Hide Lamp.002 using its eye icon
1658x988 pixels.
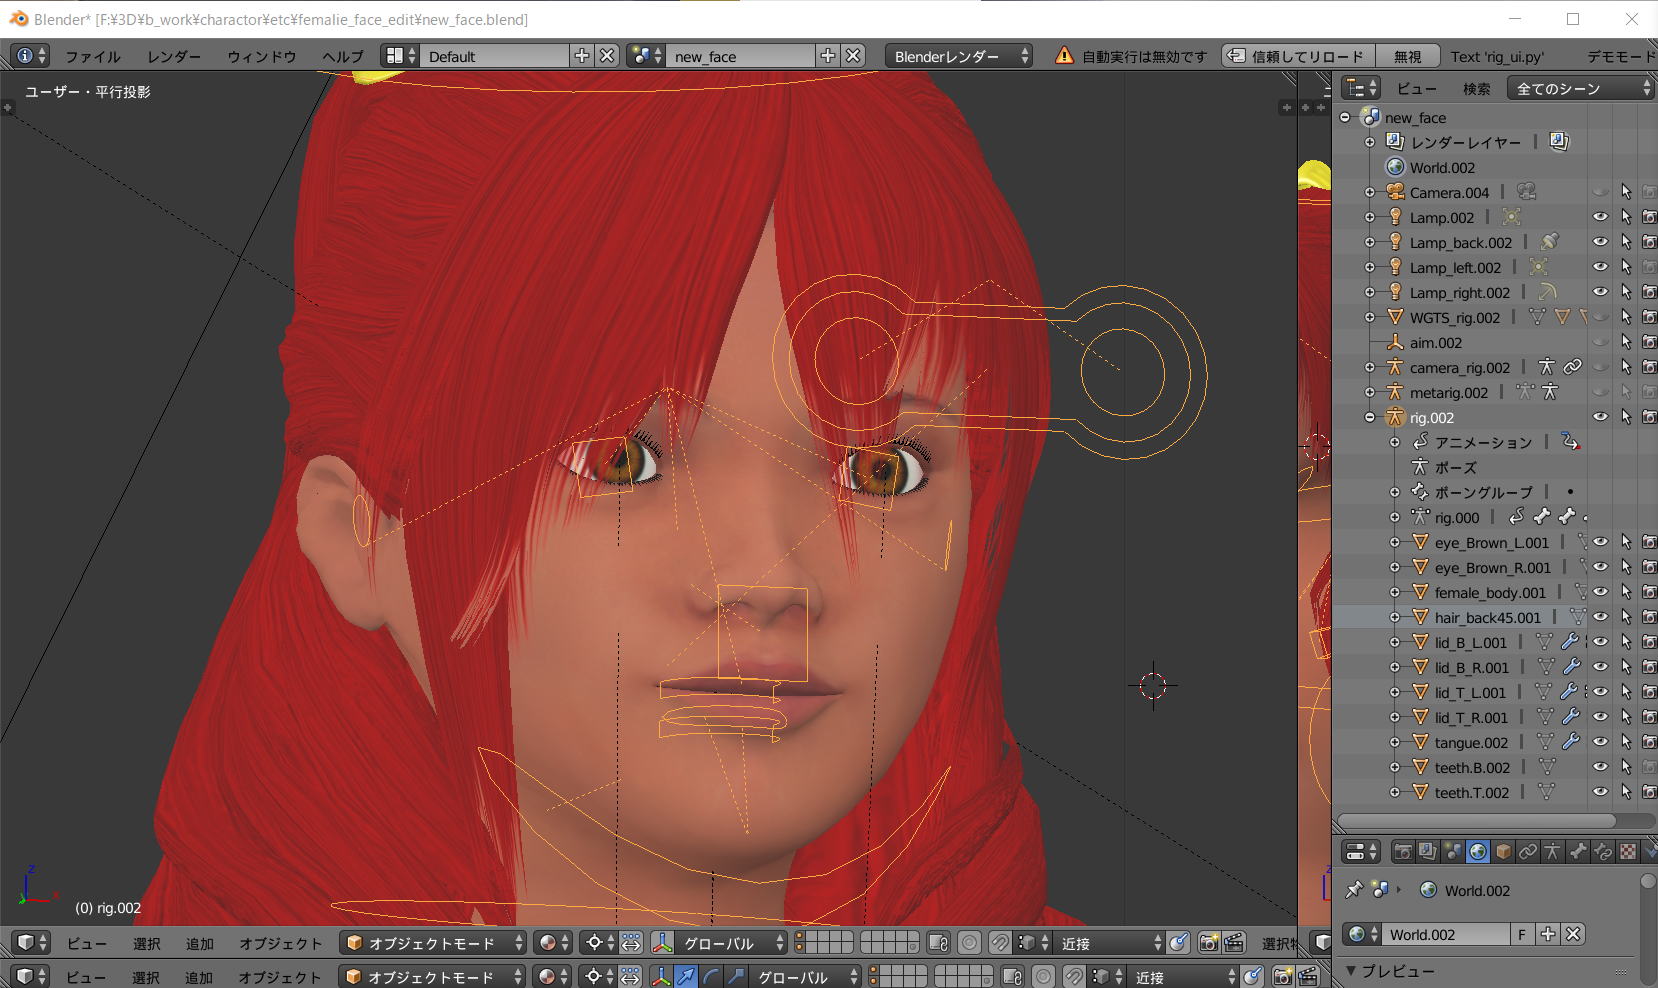point(1600,217)
